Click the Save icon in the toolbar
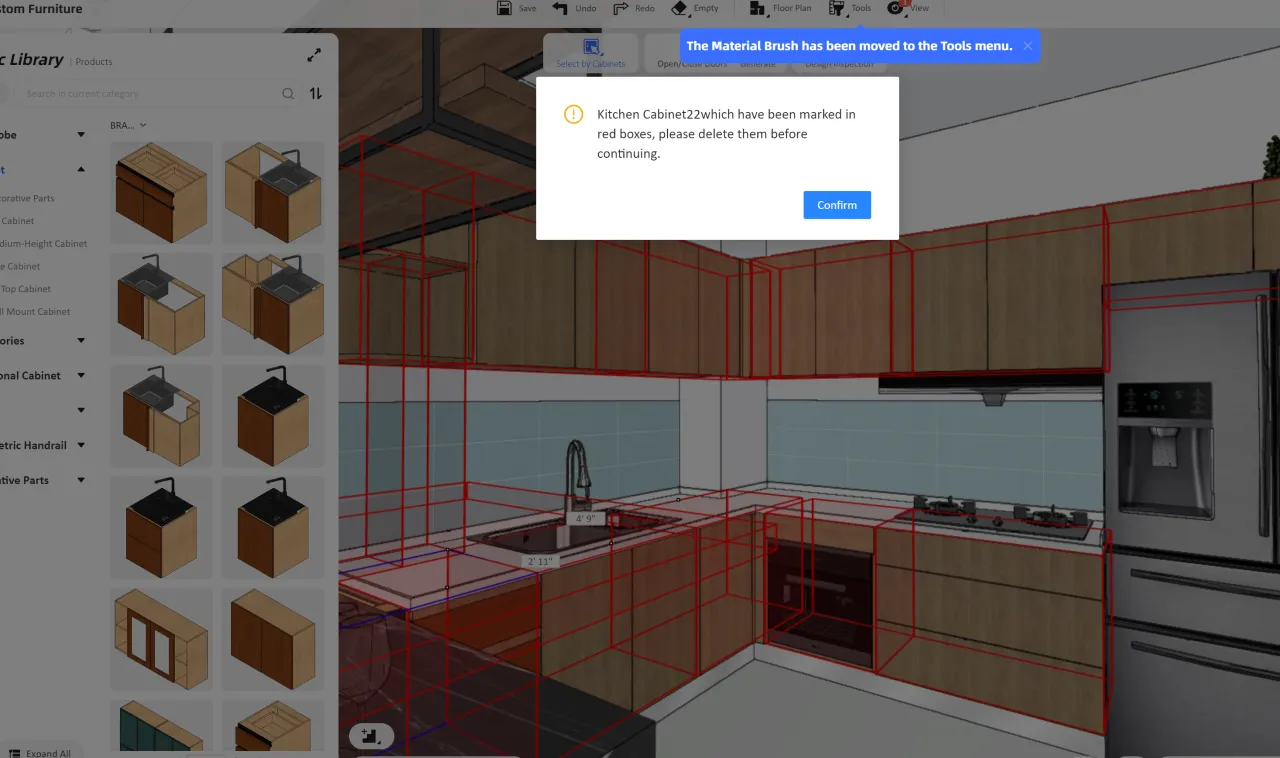 pyautogui.click(x=504, y=8)
